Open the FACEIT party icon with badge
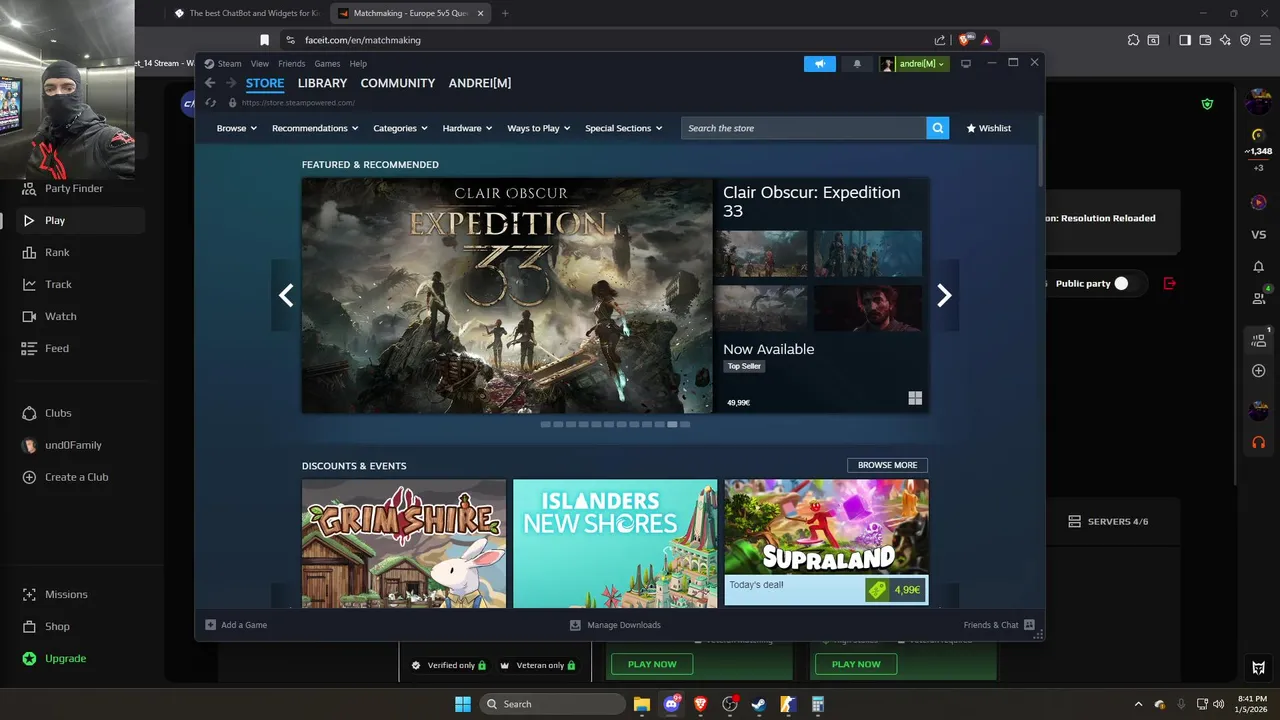Screen dimensions: 1280x720 (1259, 339)
